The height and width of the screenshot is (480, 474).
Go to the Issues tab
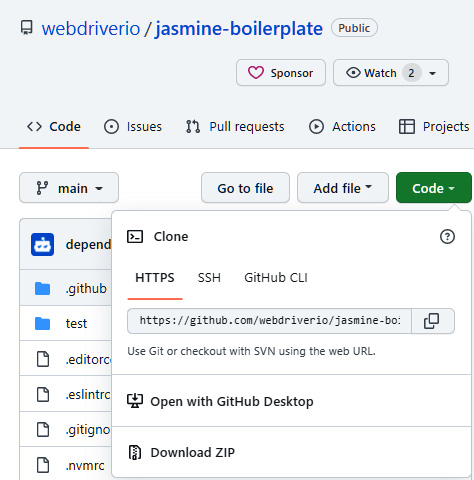(133, 127)
